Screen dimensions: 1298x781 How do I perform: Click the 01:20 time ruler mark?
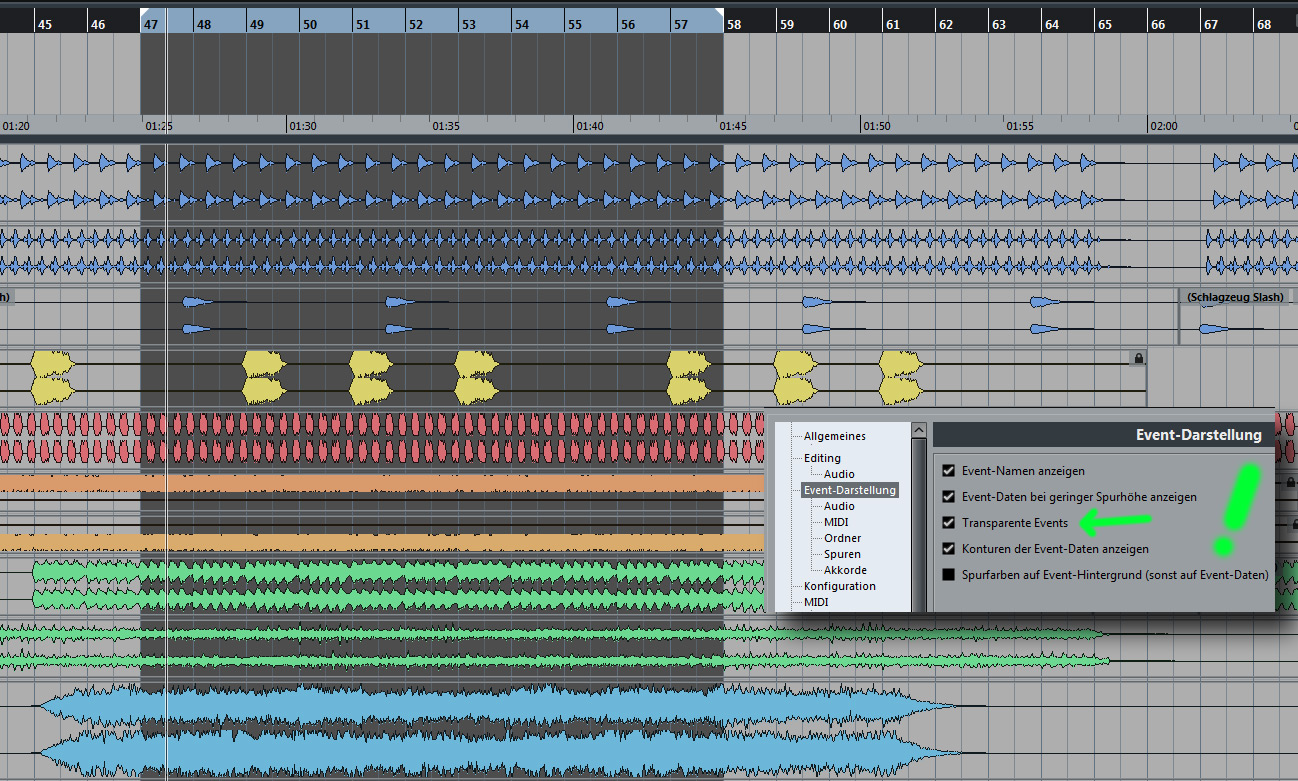coord(16,126)
